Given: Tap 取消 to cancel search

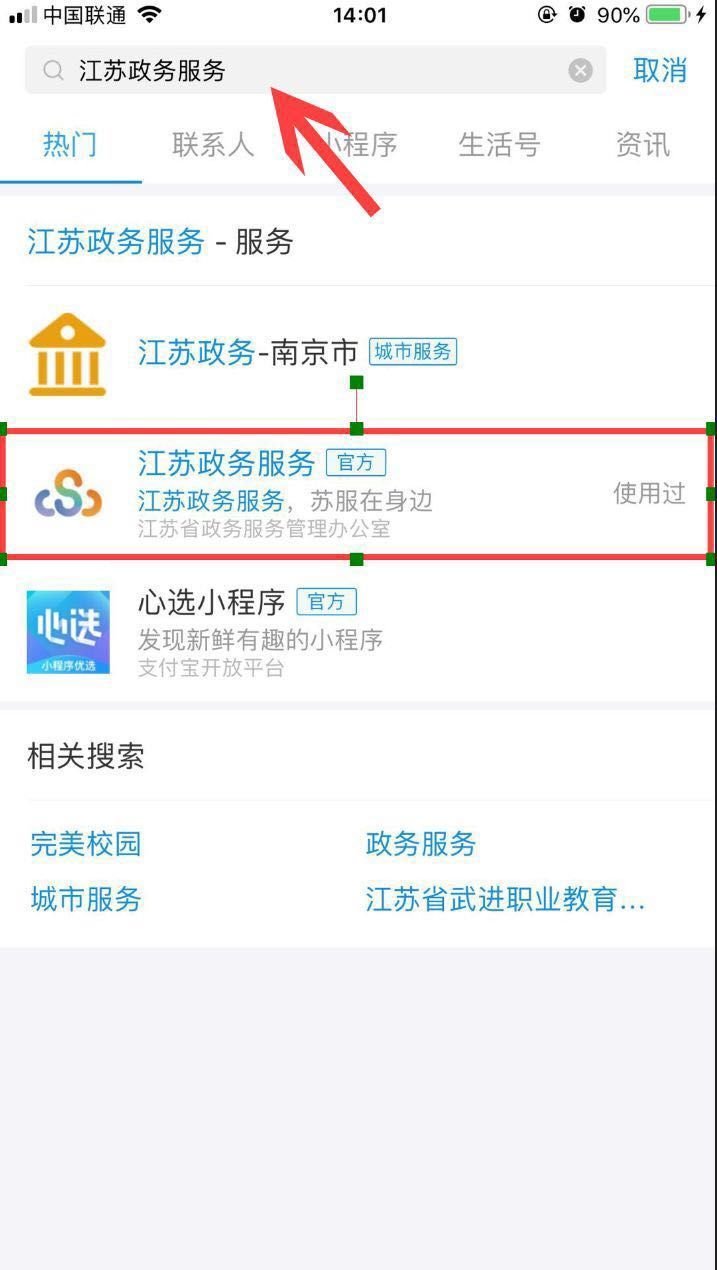Looking at the screenshot, I should point(660,70).
